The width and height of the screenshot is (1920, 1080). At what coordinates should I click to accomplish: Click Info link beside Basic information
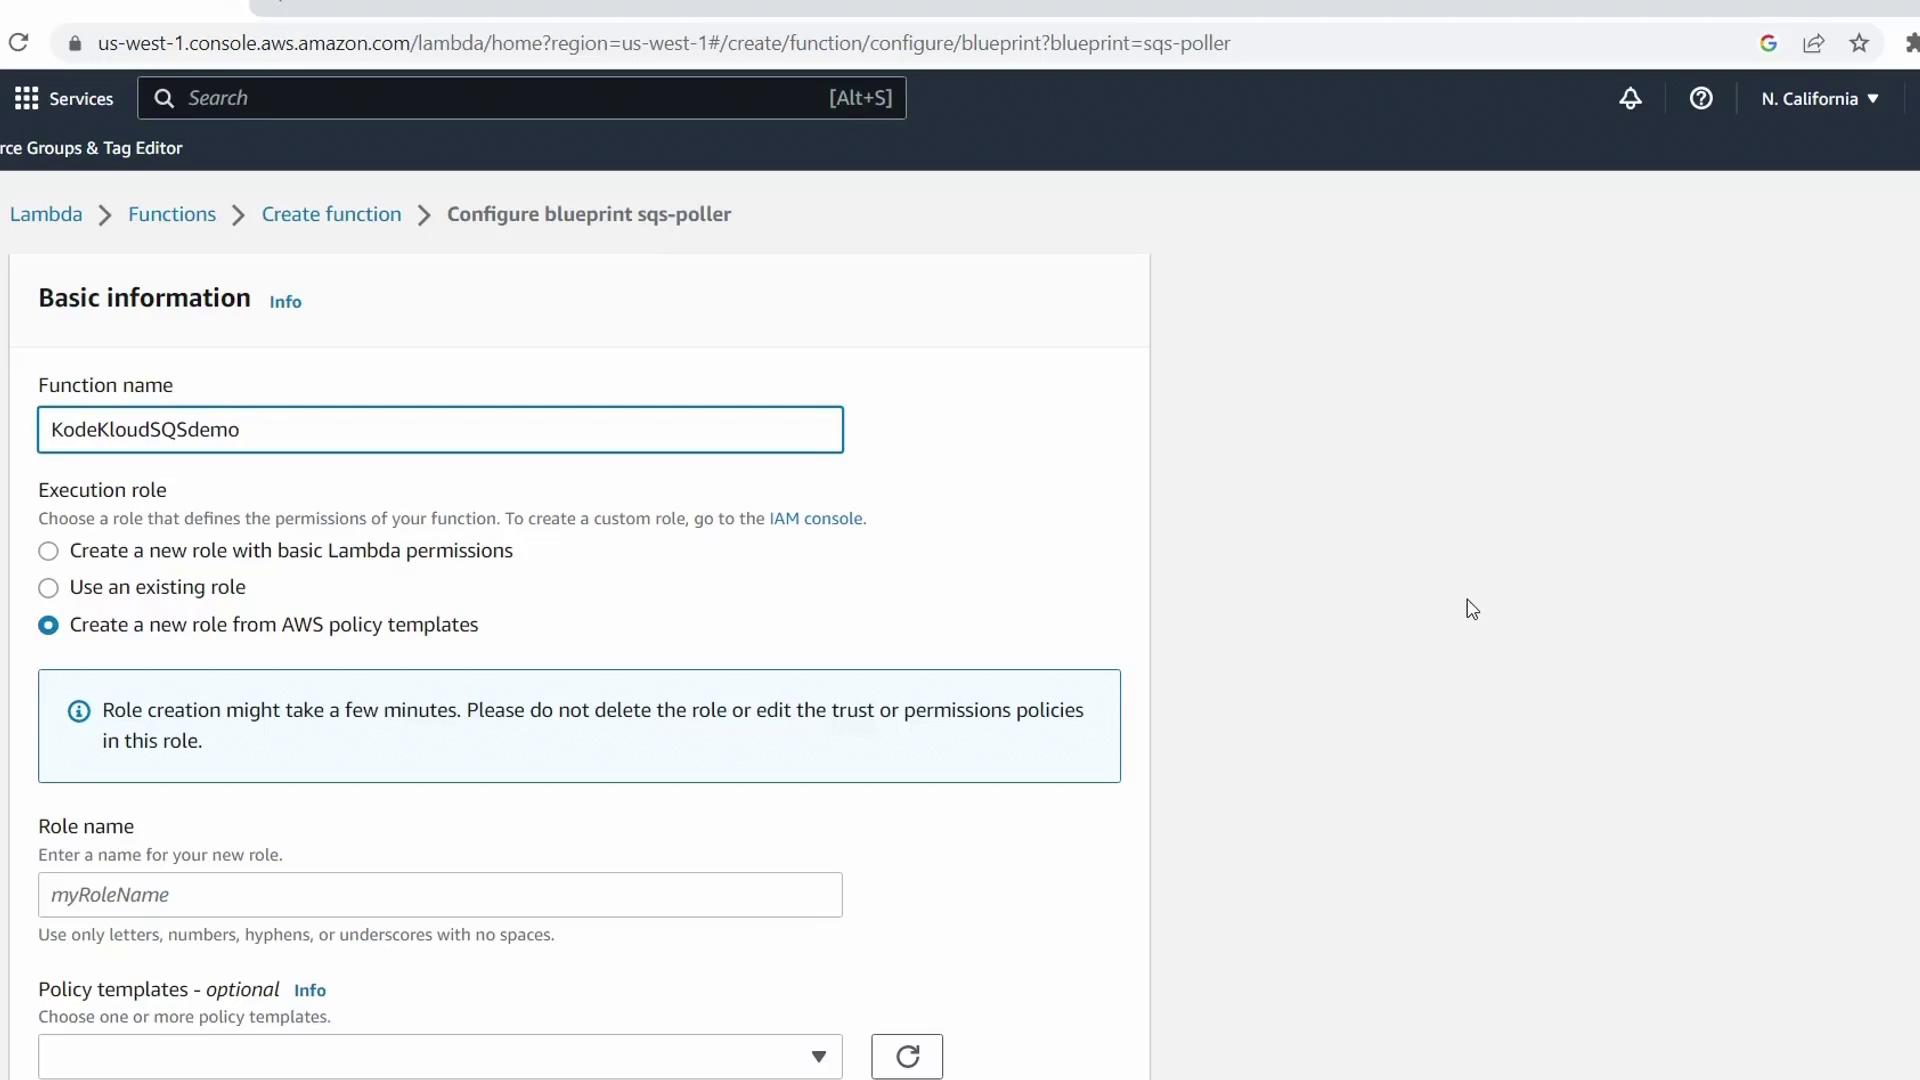click(285, 302)
